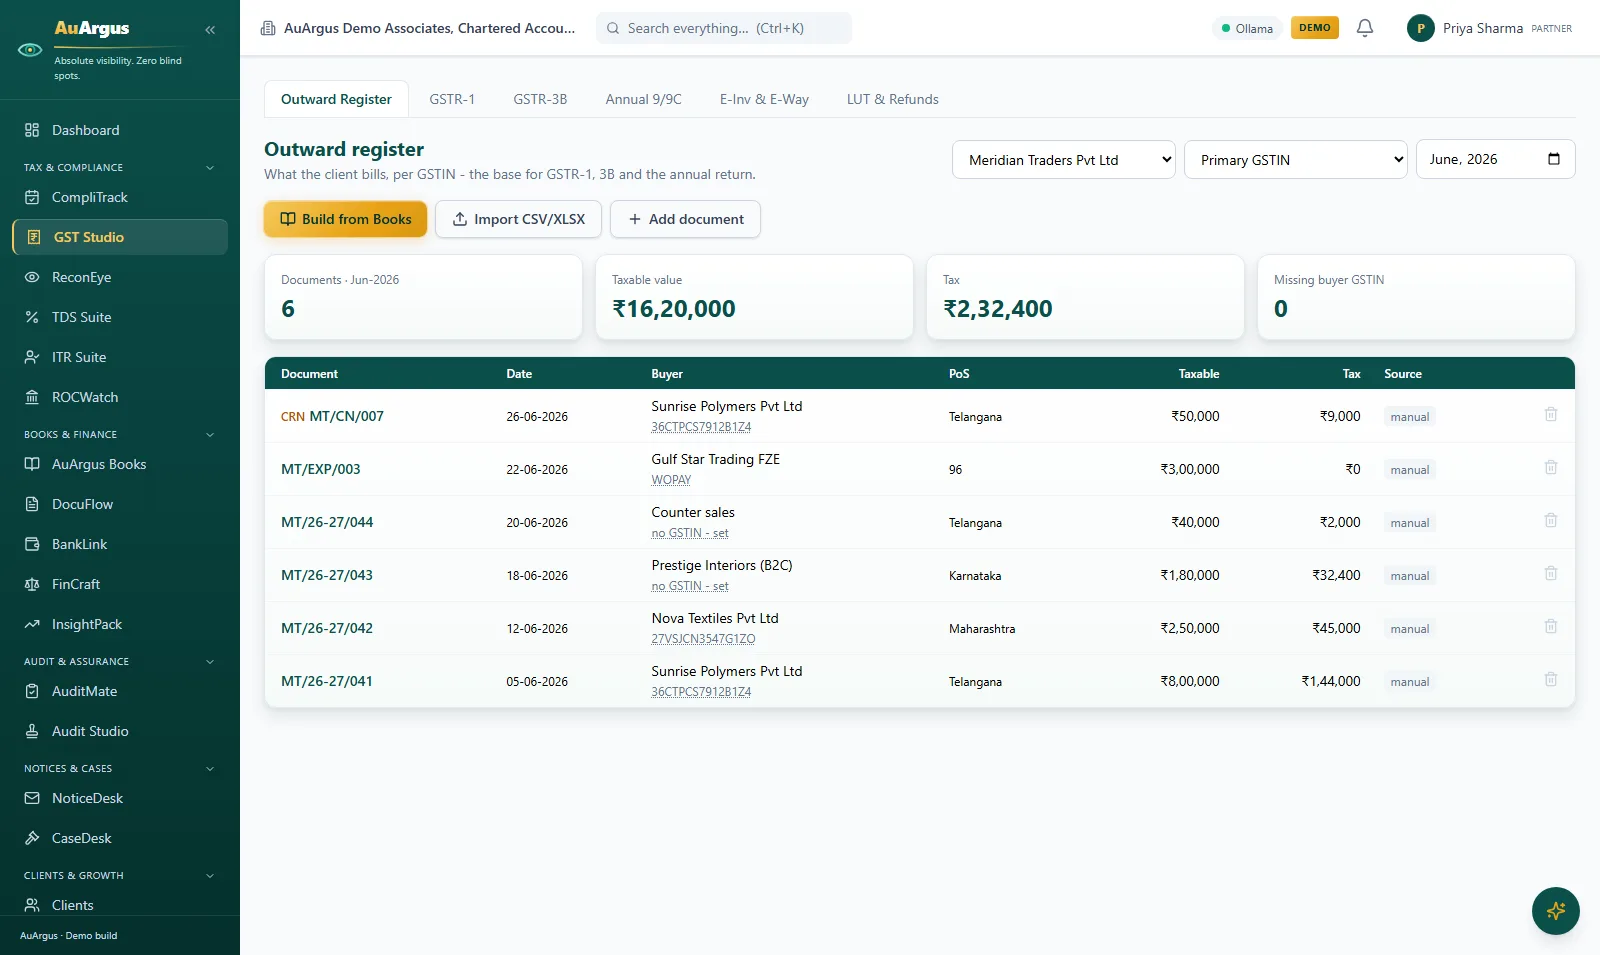This screenshot has width=1600, height=955.
Task: Open InsightPack in sidebar
Action: [x=120, y=624]
